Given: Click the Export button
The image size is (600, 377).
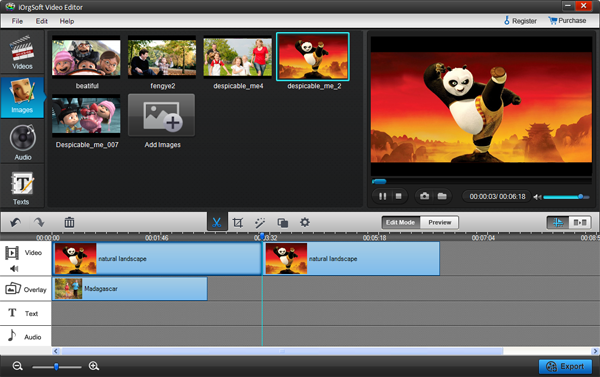Looking at the screenshot, I should pos(565,366).
